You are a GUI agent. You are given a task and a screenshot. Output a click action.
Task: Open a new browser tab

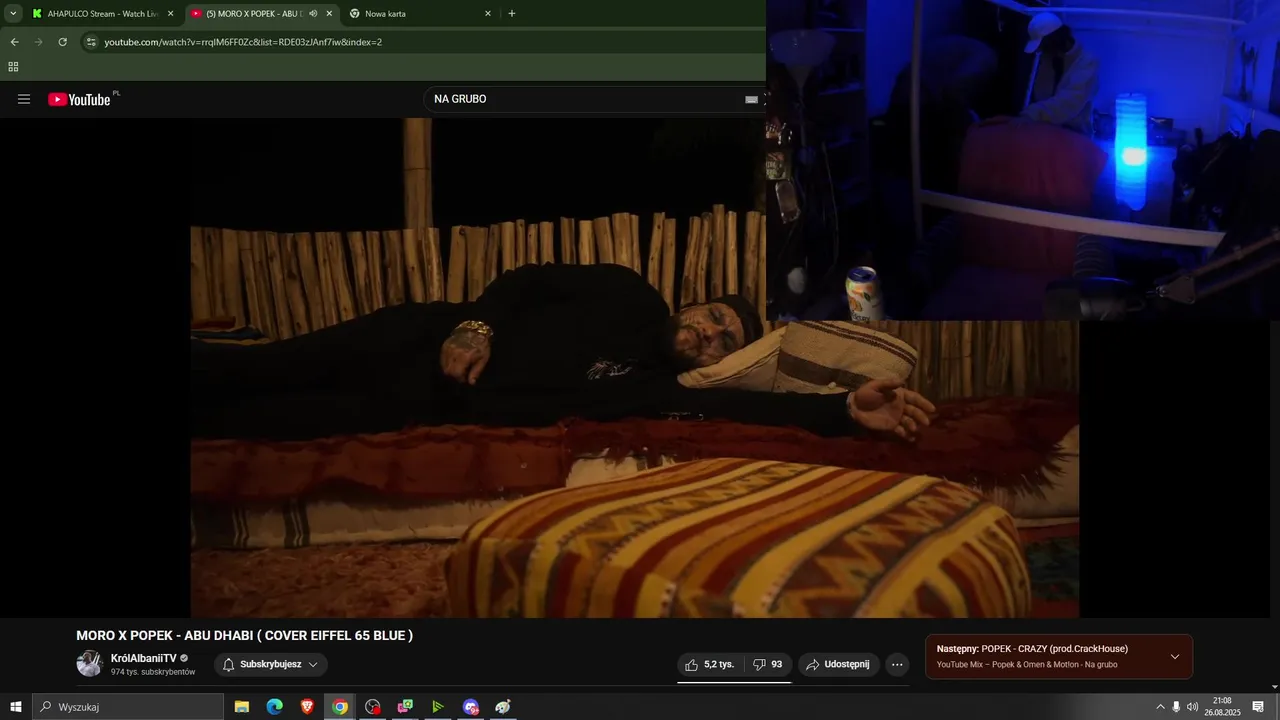pos(512,14)
